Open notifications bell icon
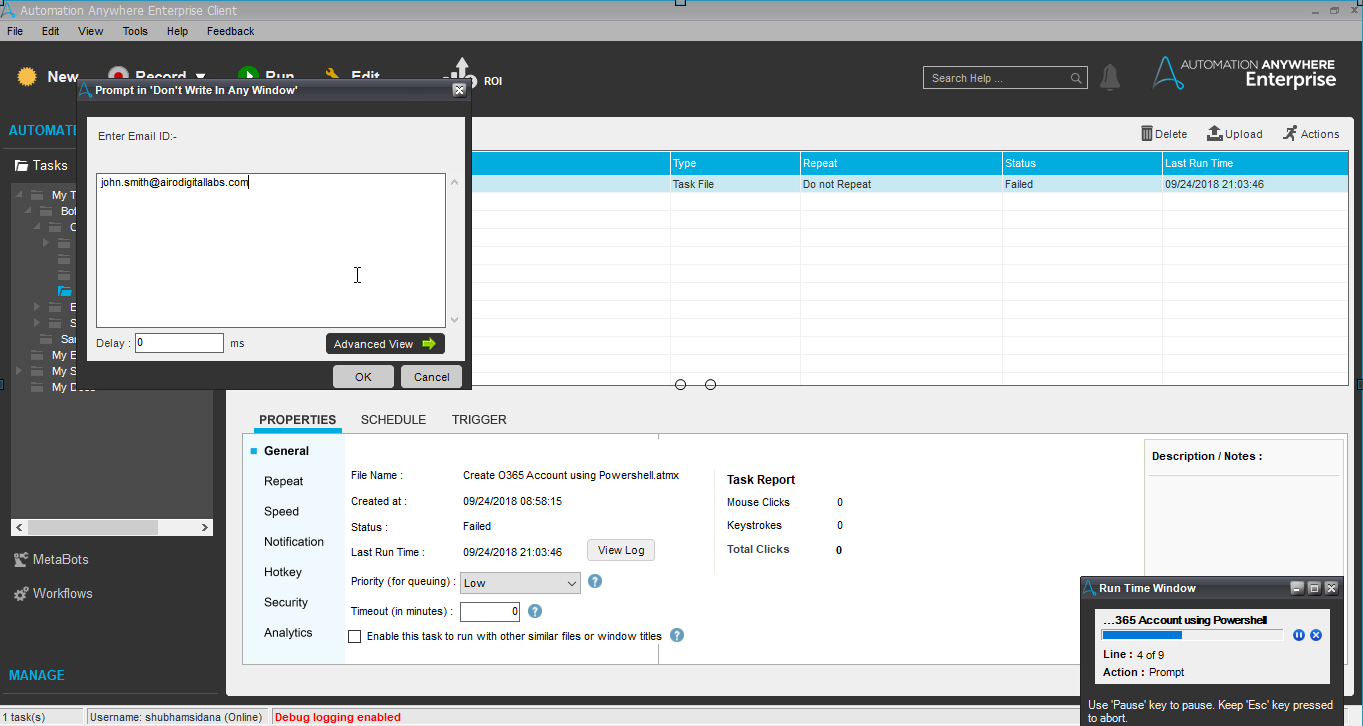The width and height of the screenshot is (1363, 726). tap(1110, 77)
